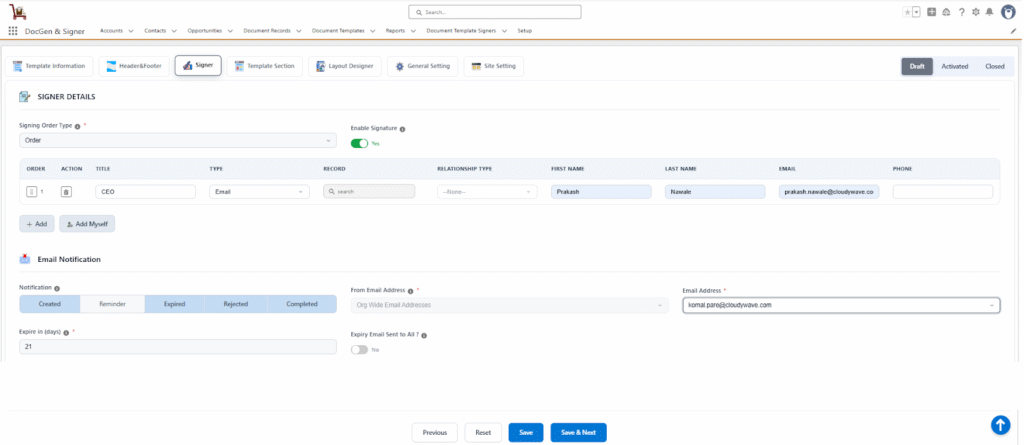Turn on Expiry Email Sent to All
Viewport: 1024px width, 445px height.
[359, 349]
